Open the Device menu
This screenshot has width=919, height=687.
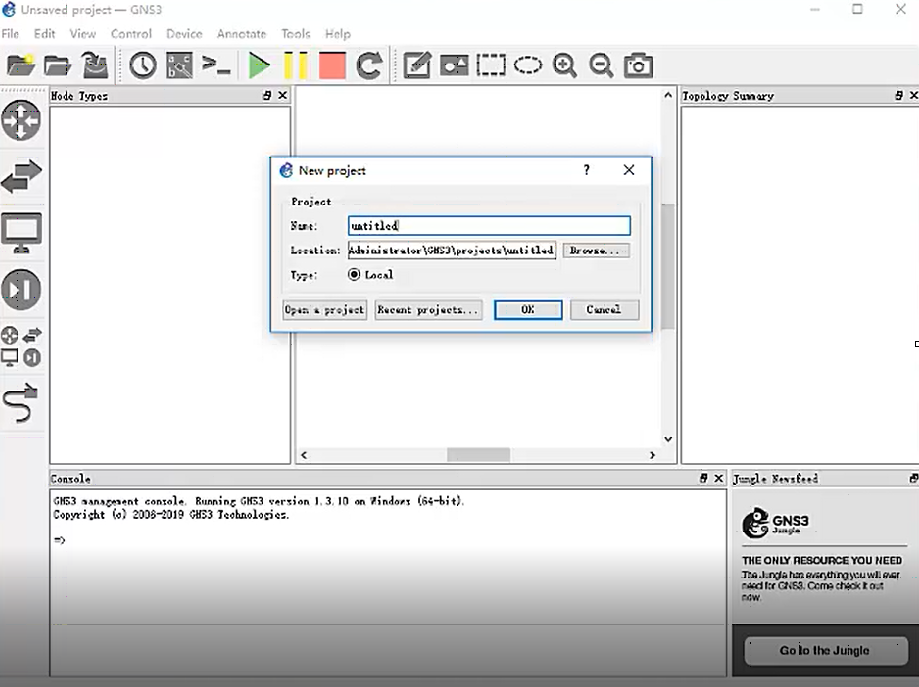click(x=184, y=34)
